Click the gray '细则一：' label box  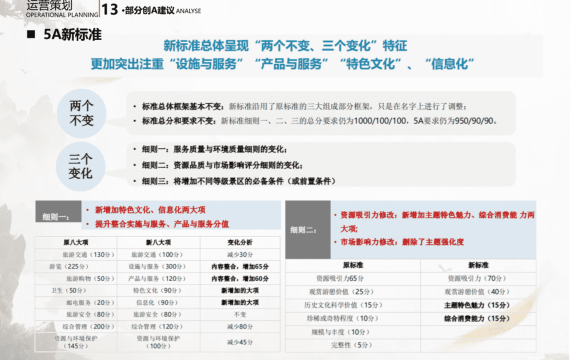click(58, 211)
